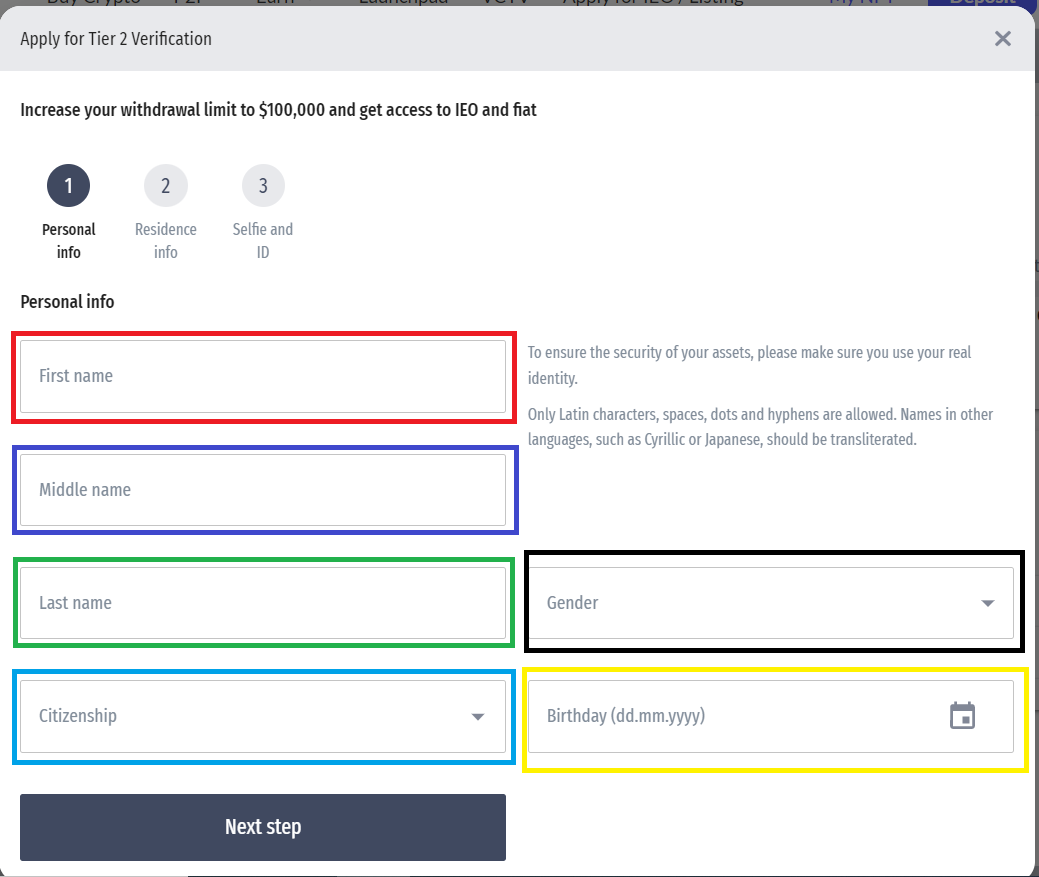Open Apply for IEO / Listing menu item
Viewport: 1039px width, 877px height.
click(x=653, y=3)
